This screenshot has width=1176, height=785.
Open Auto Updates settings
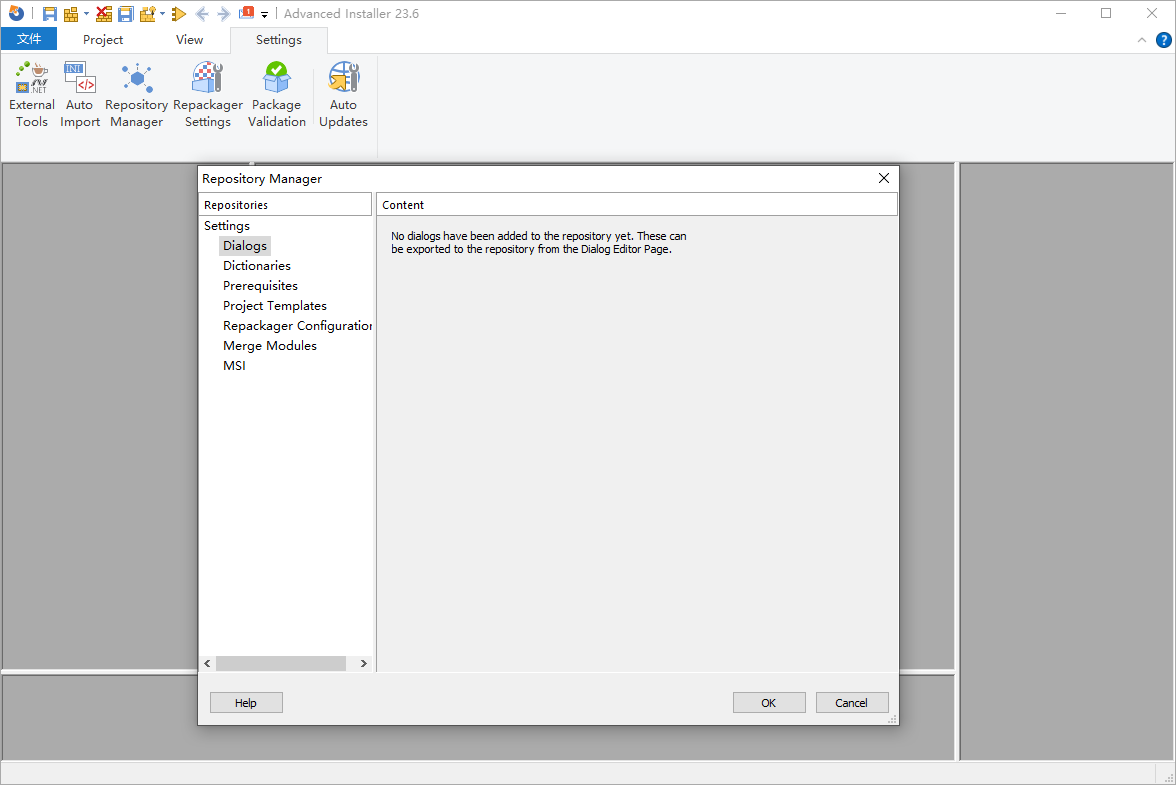click(x=343, y=95)
